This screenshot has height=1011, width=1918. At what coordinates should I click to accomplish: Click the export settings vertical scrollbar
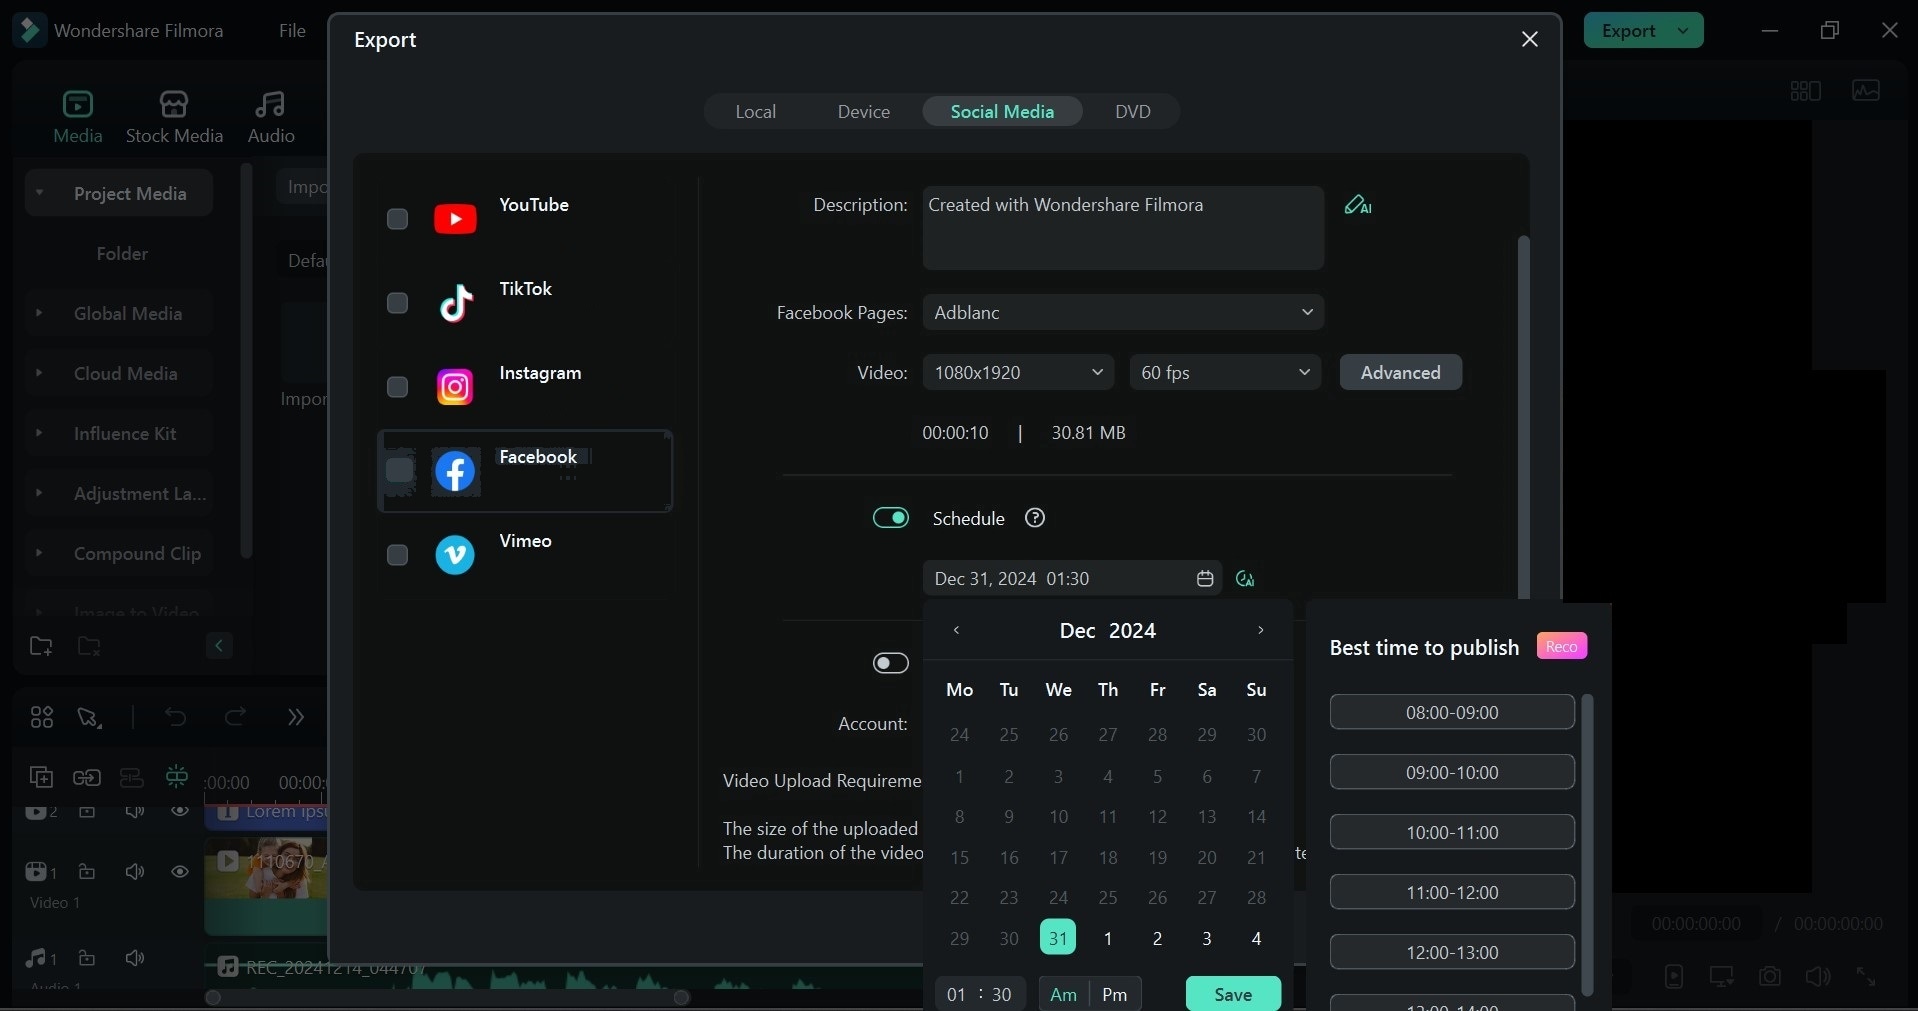tap(1523, 418)
